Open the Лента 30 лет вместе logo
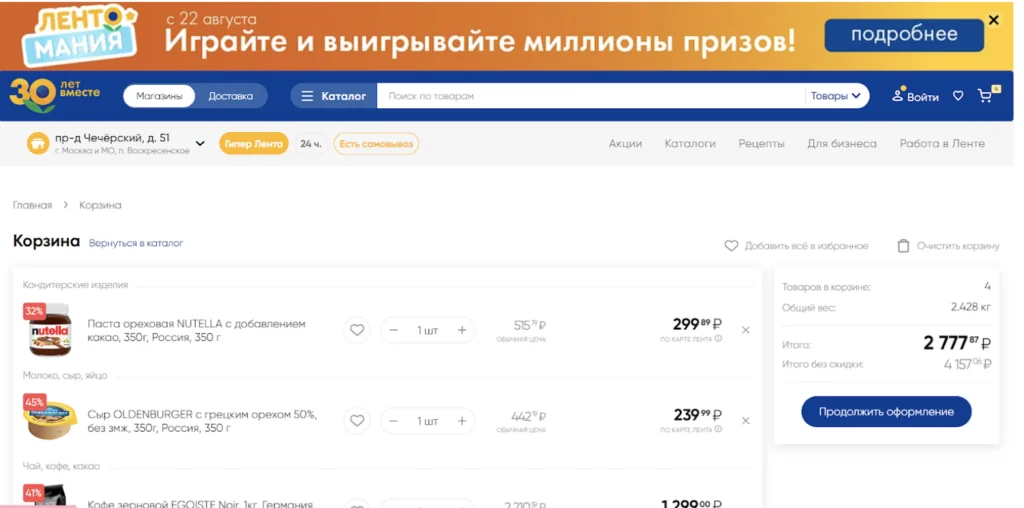The image size is (1024, 508). [54, 95]
